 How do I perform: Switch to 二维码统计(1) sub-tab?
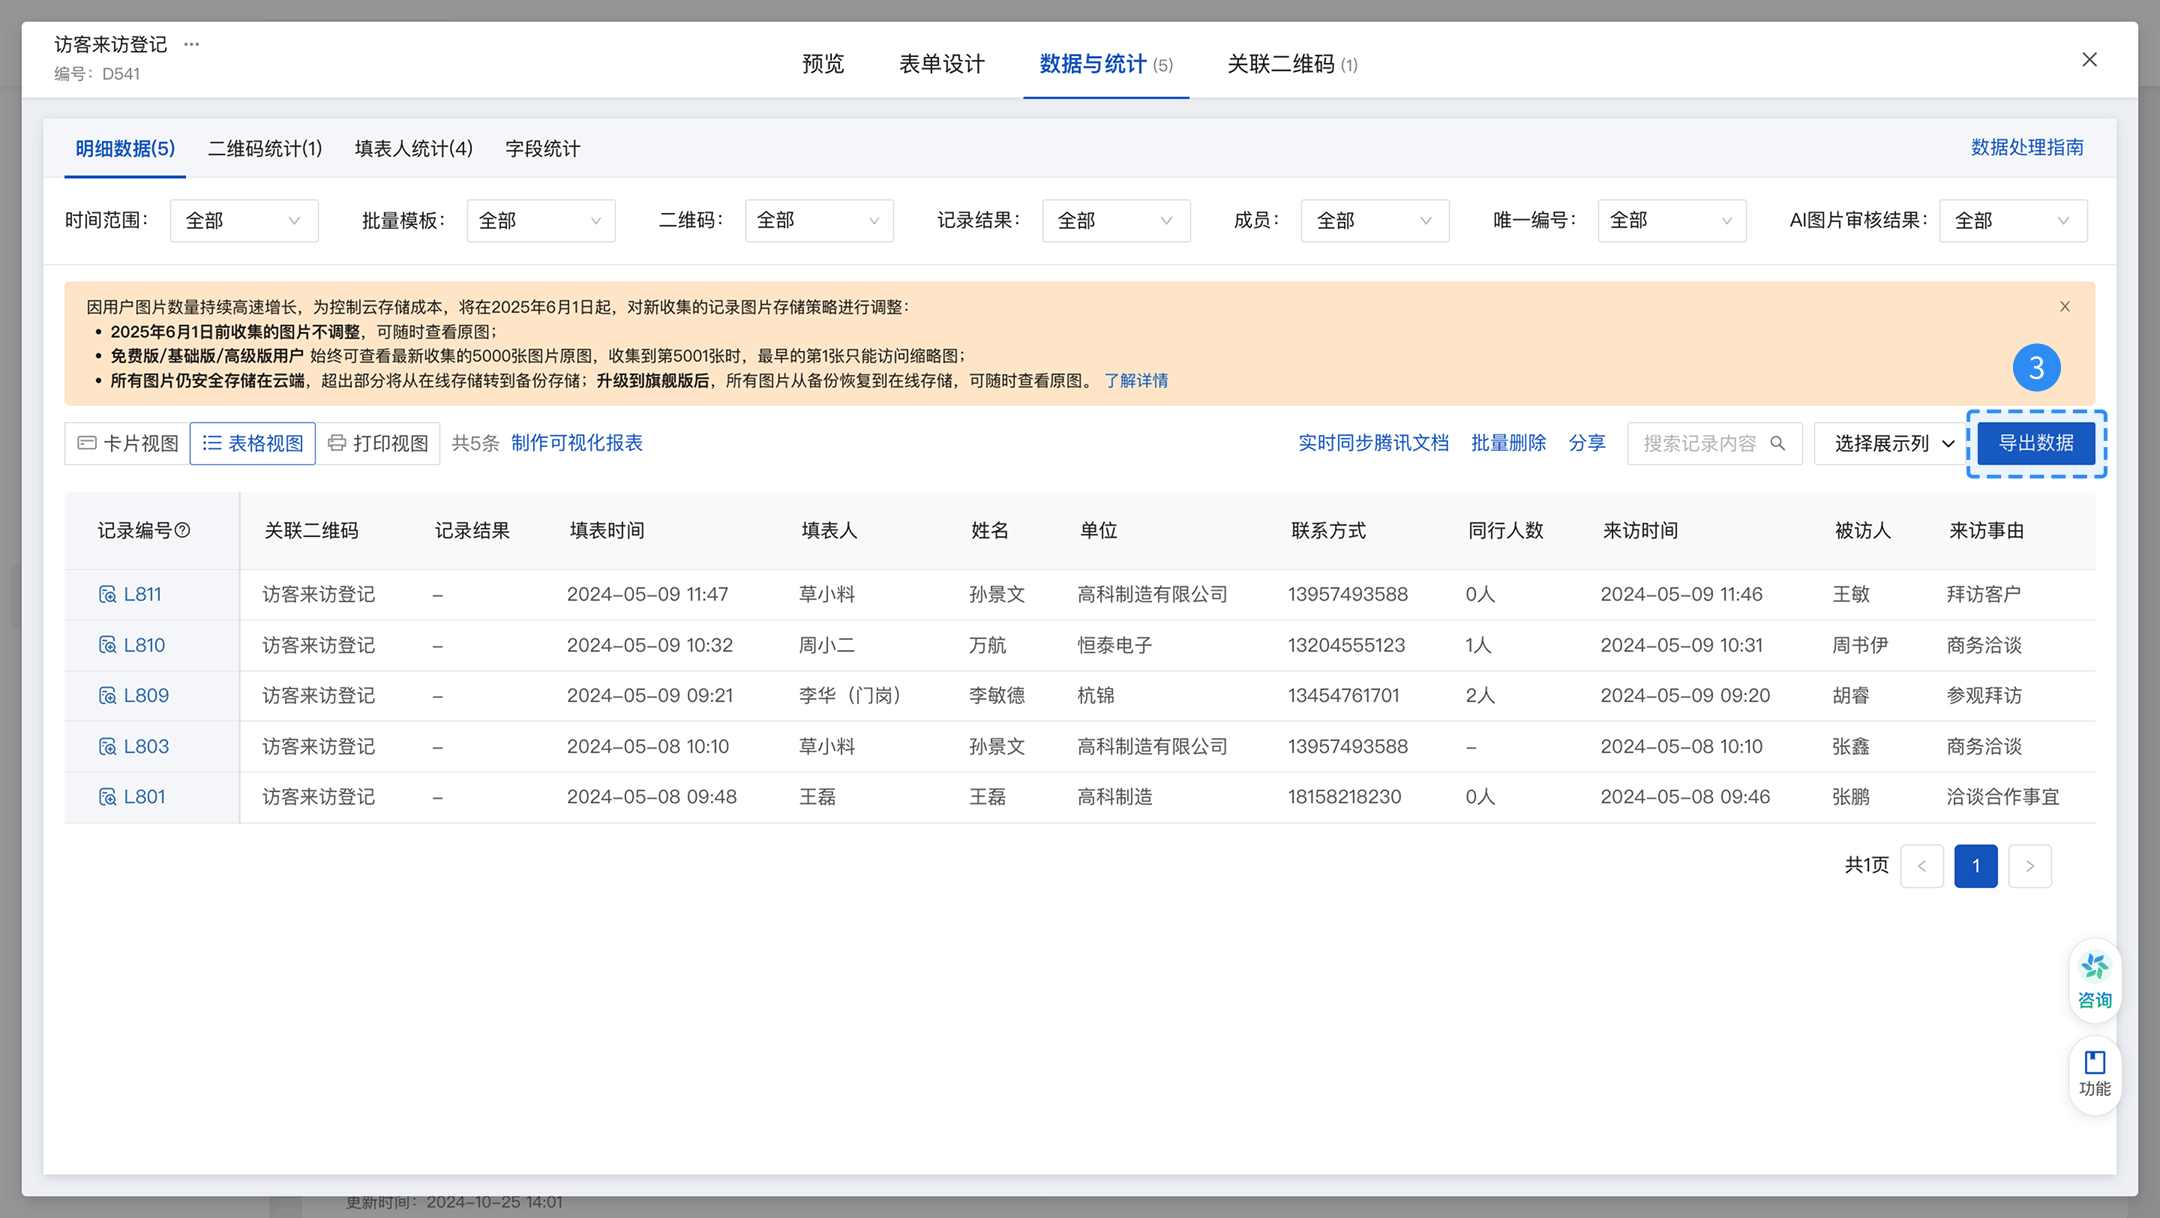(x=265, y=149)
